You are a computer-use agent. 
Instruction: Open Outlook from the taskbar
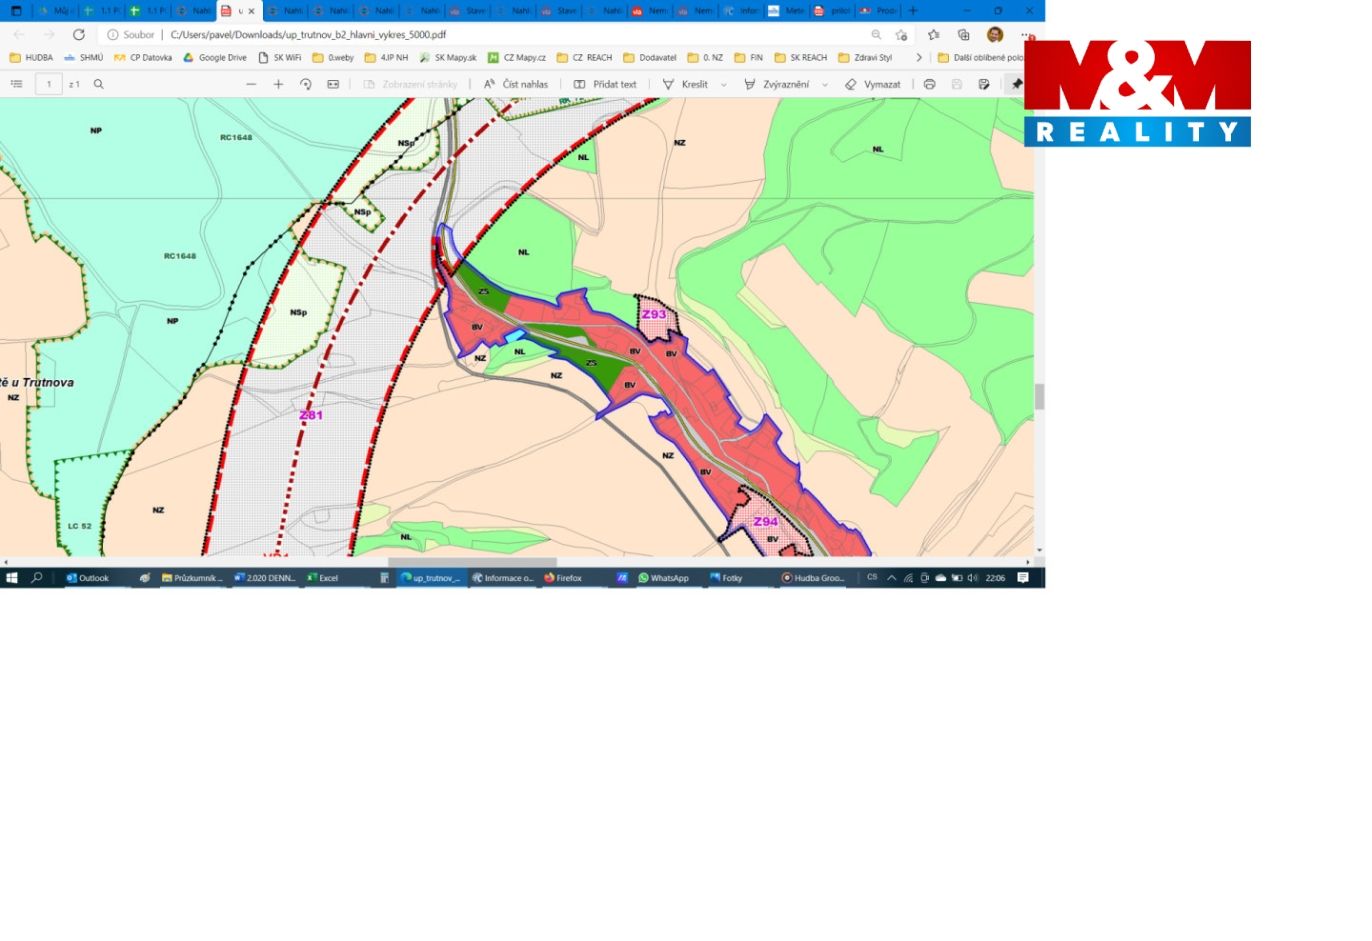(88, 578)
